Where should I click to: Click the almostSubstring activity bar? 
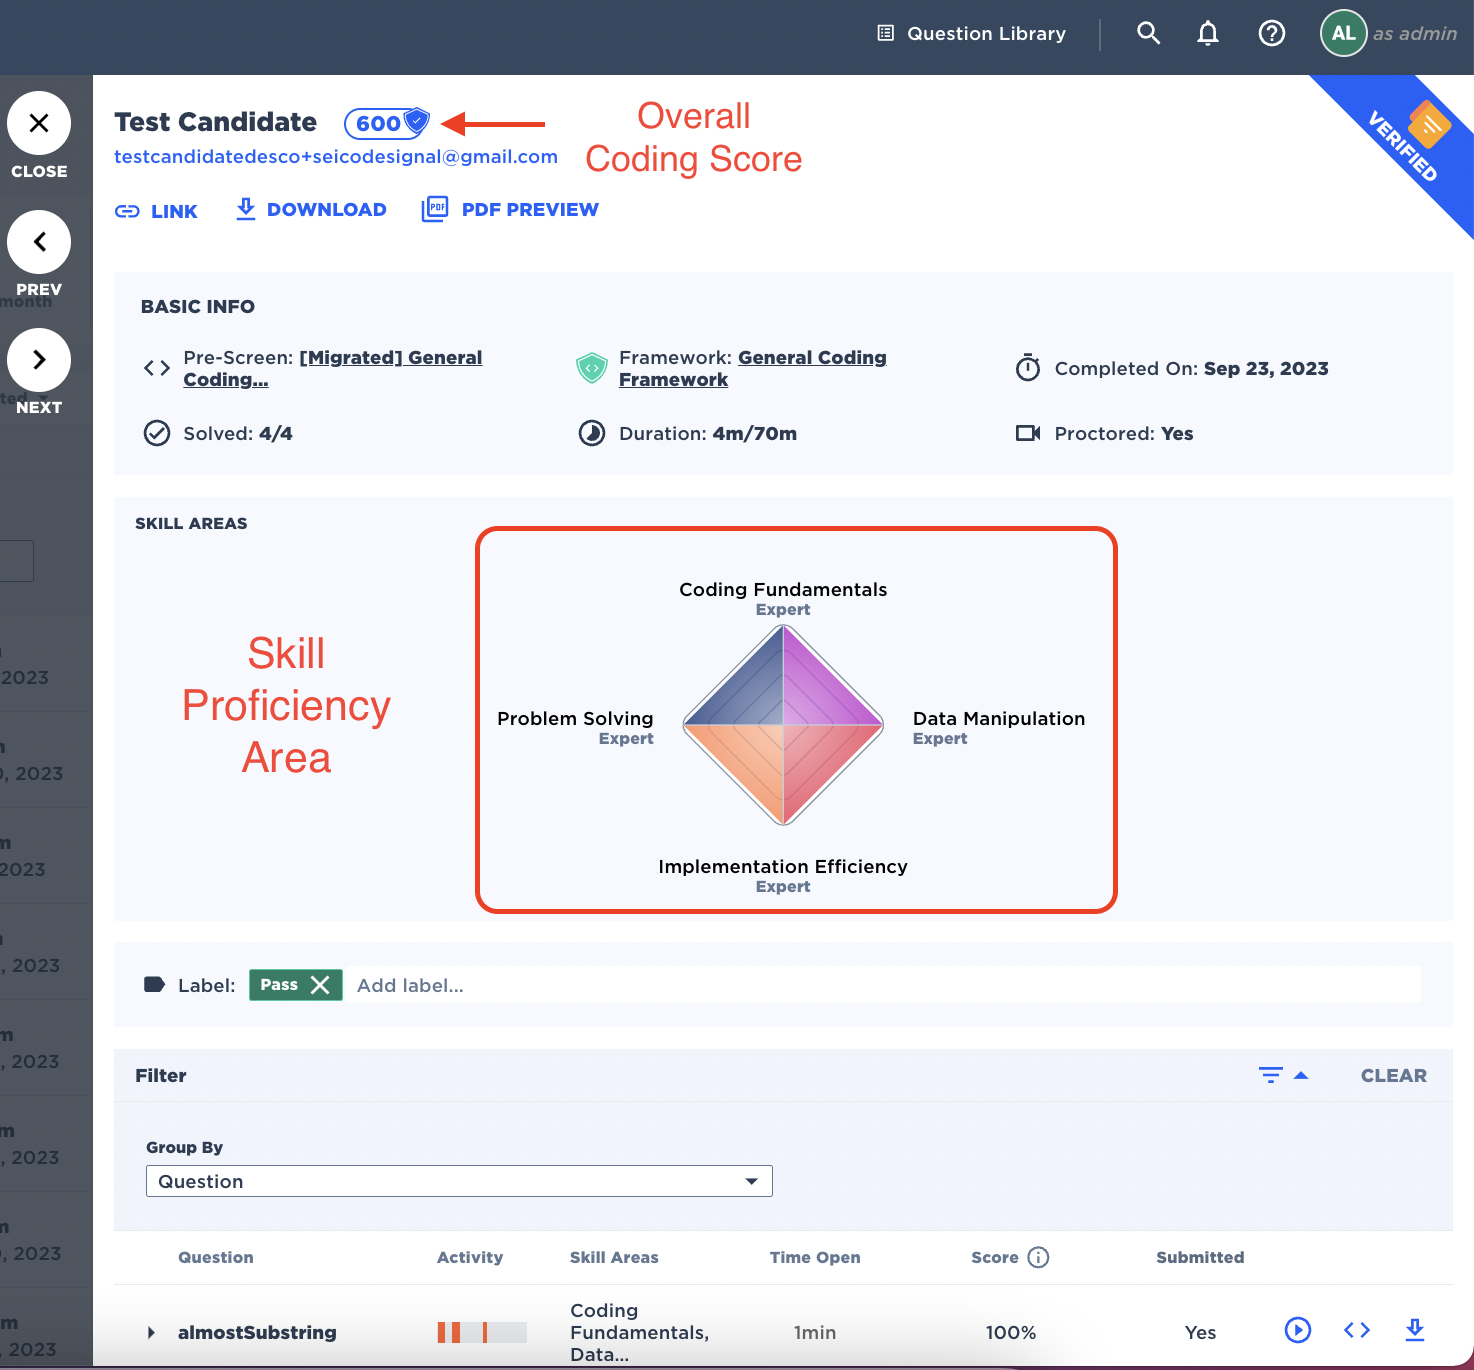pos(481,1332)
